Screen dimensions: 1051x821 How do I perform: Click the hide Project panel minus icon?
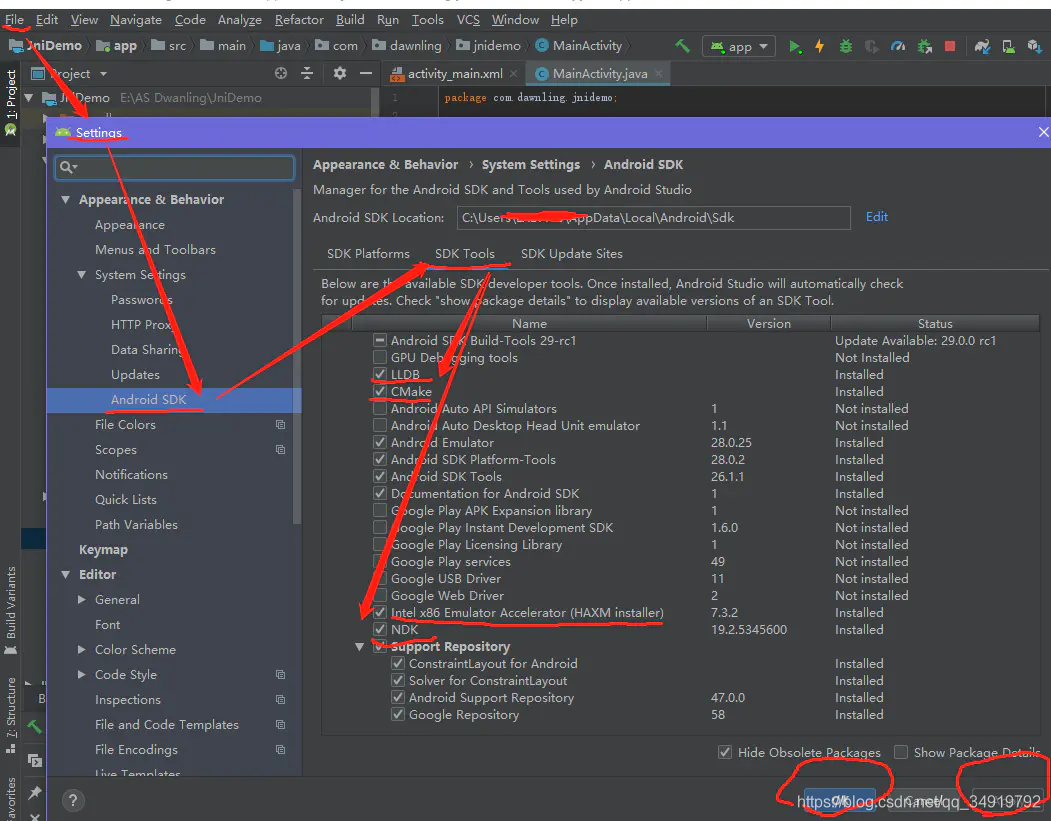[x=366, y=73]
